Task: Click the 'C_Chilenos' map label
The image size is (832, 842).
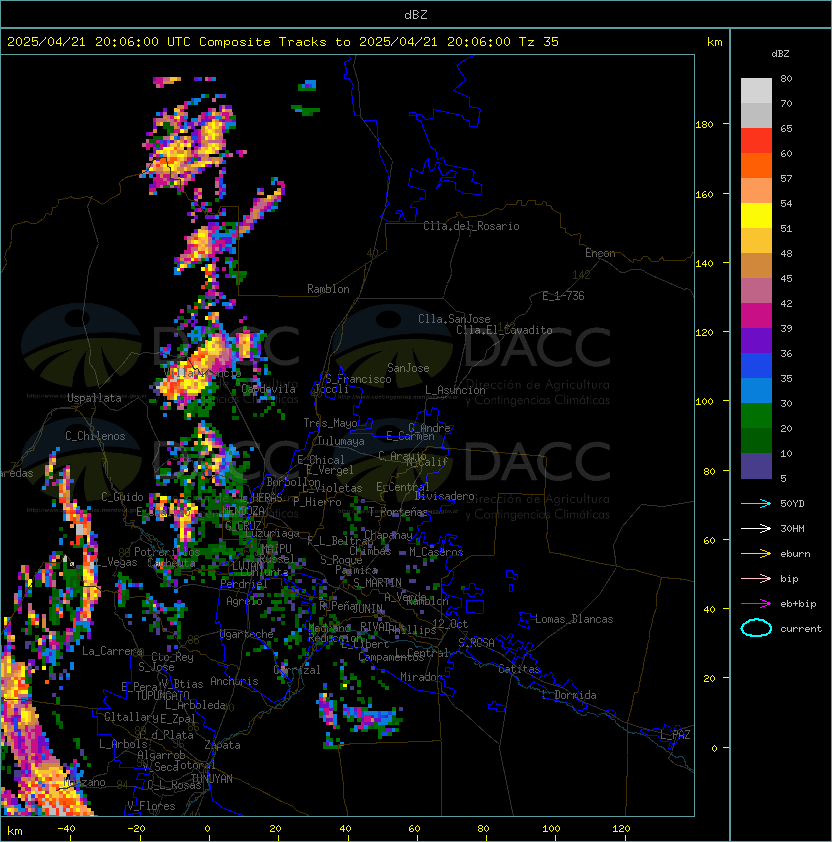Action: tap(95, 436)
